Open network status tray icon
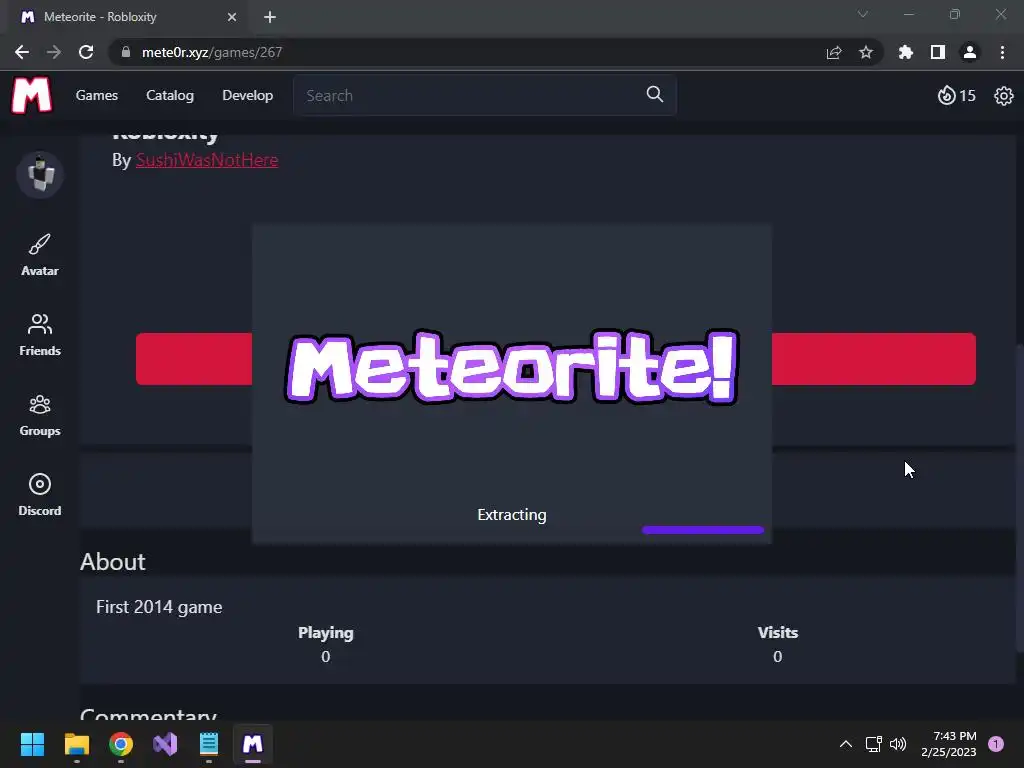Screen dimensions: 1024x768 click(873, 744)
